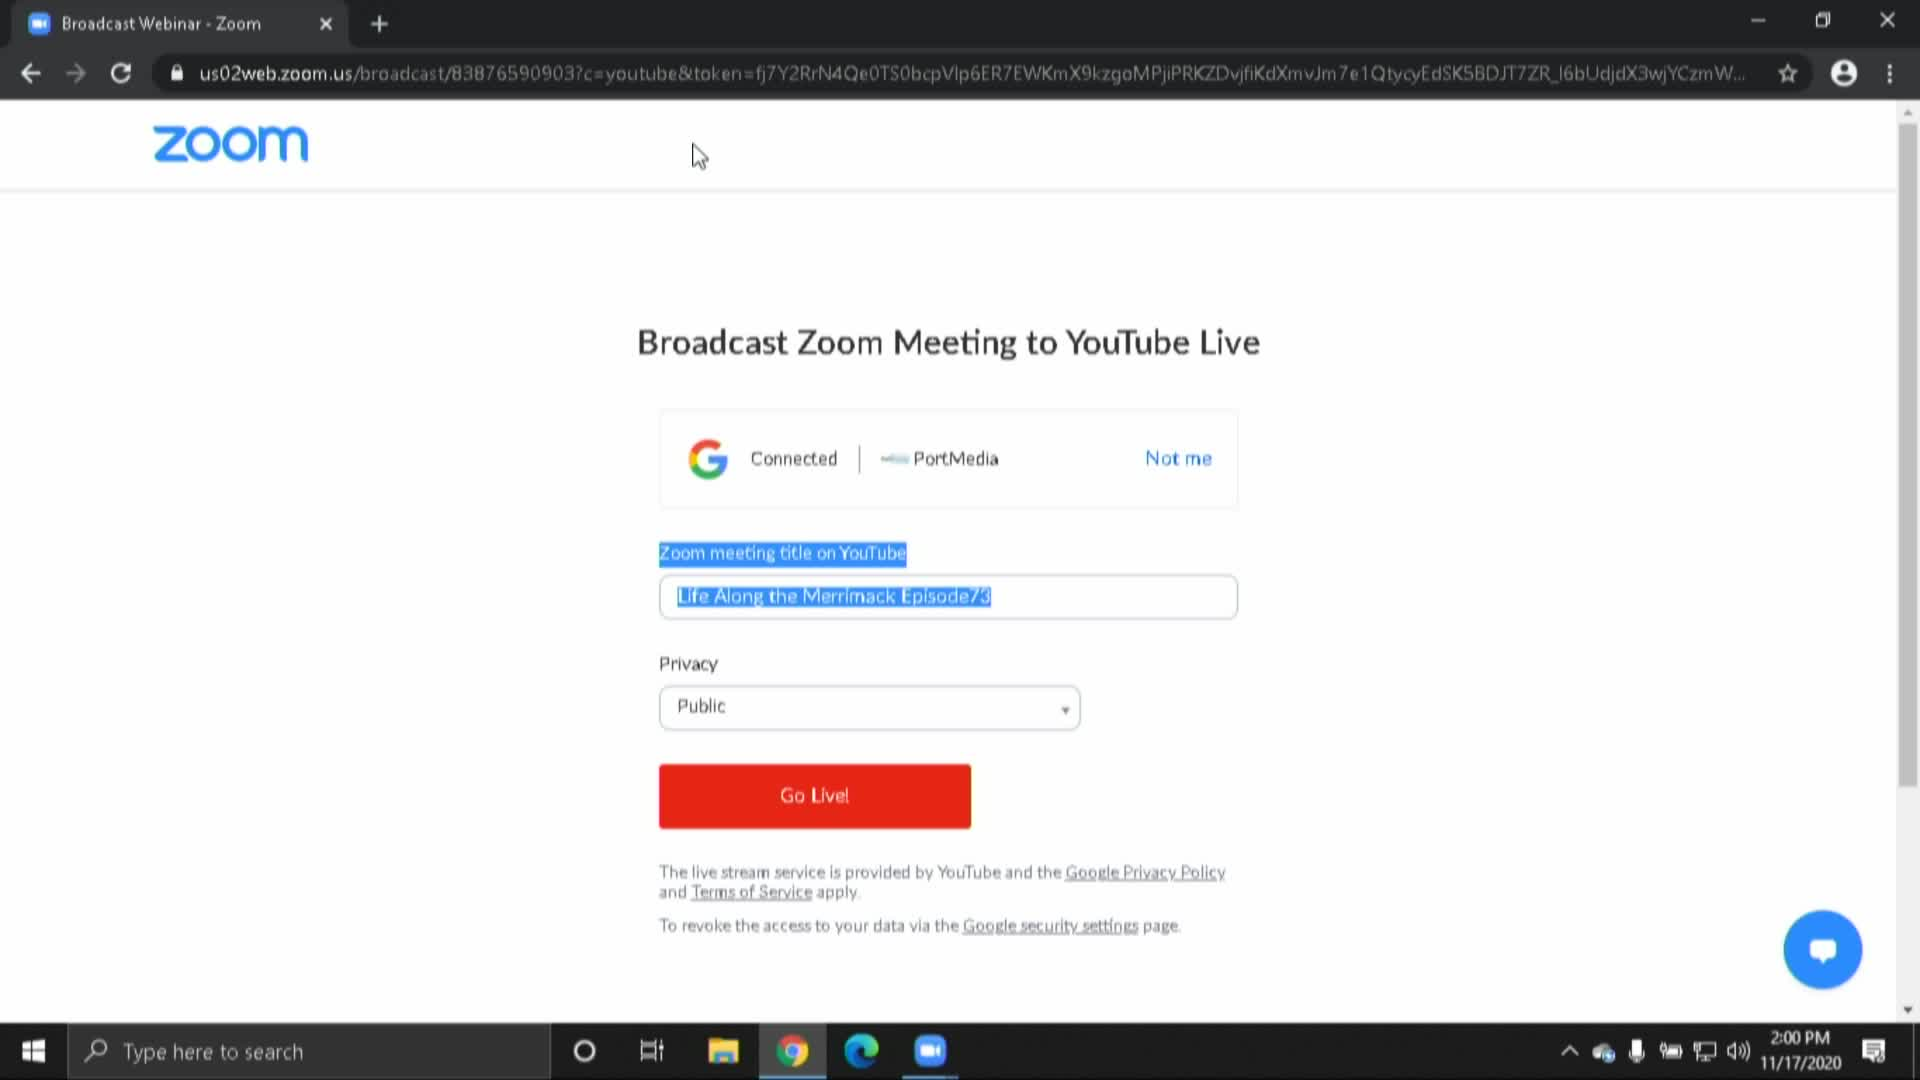Screen dimensions: 1920x1080
Task: Click the Broadcast Zoom Meeting heading
Action: (948, 343)
